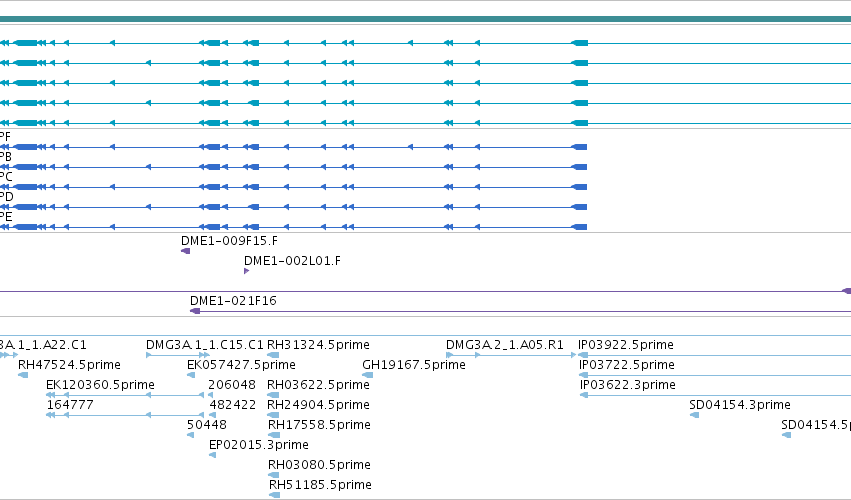
Task: Select the RH31324.5prime label
Action: click(x=319, y=345)
